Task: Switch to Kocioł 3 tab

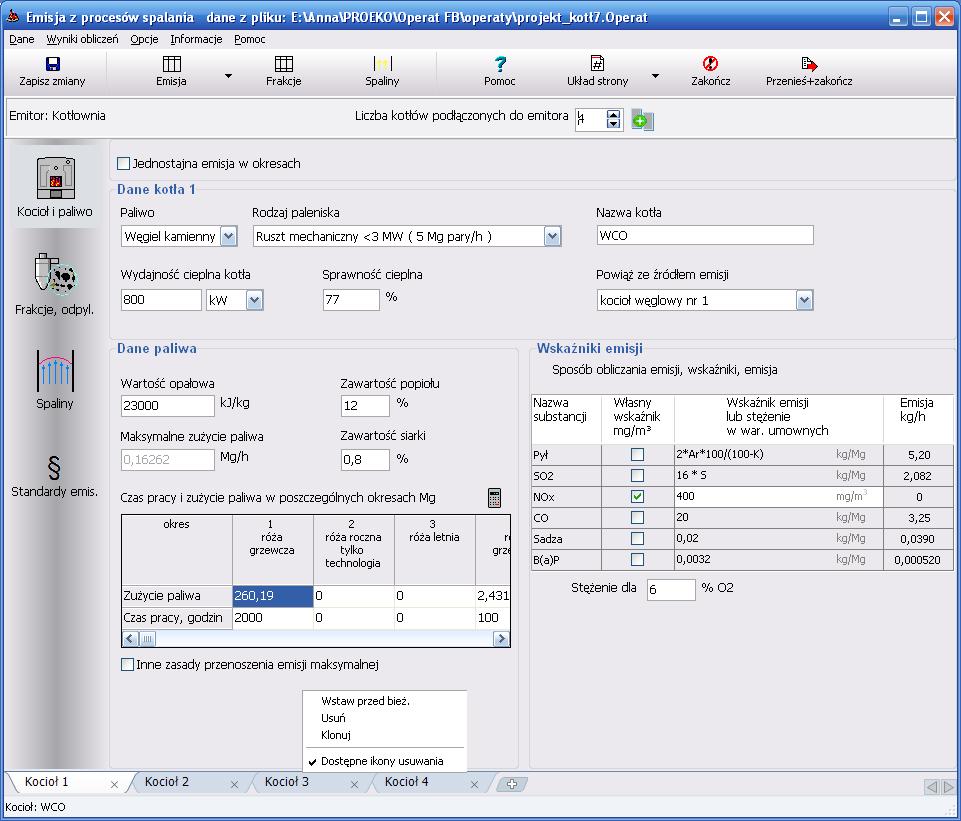Action: coord(286,782)
